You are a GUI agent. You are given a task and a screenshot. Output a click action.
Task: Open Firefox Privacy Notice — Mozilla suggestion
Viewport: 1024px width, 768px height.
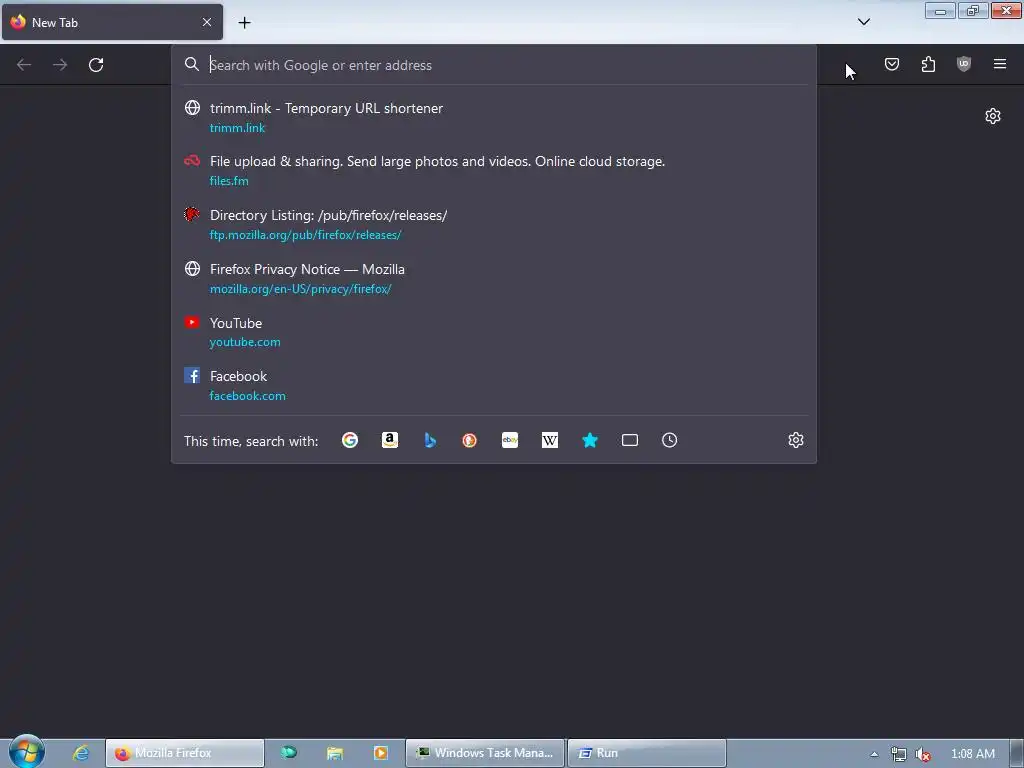[x=493, y=278]
